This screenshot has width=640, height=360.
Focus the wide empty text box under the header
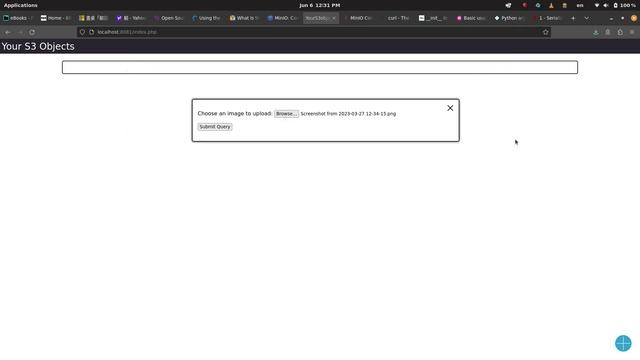pyautogui.click(x=320, y=67)
